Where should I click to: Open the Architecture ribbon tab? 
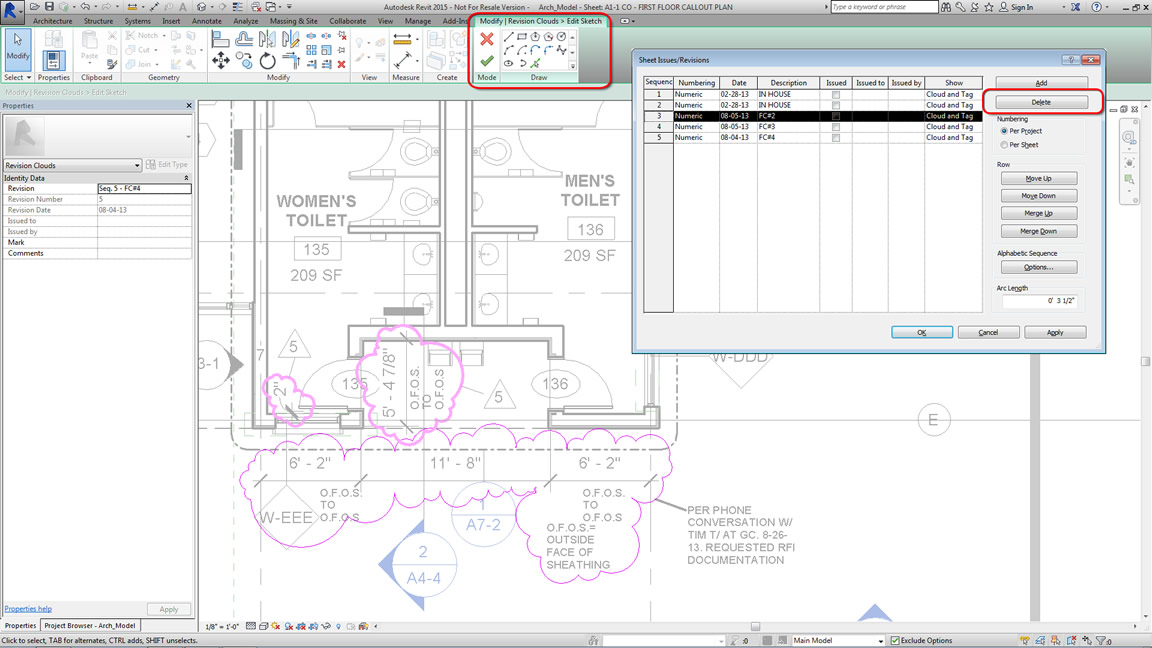[53, 21]
